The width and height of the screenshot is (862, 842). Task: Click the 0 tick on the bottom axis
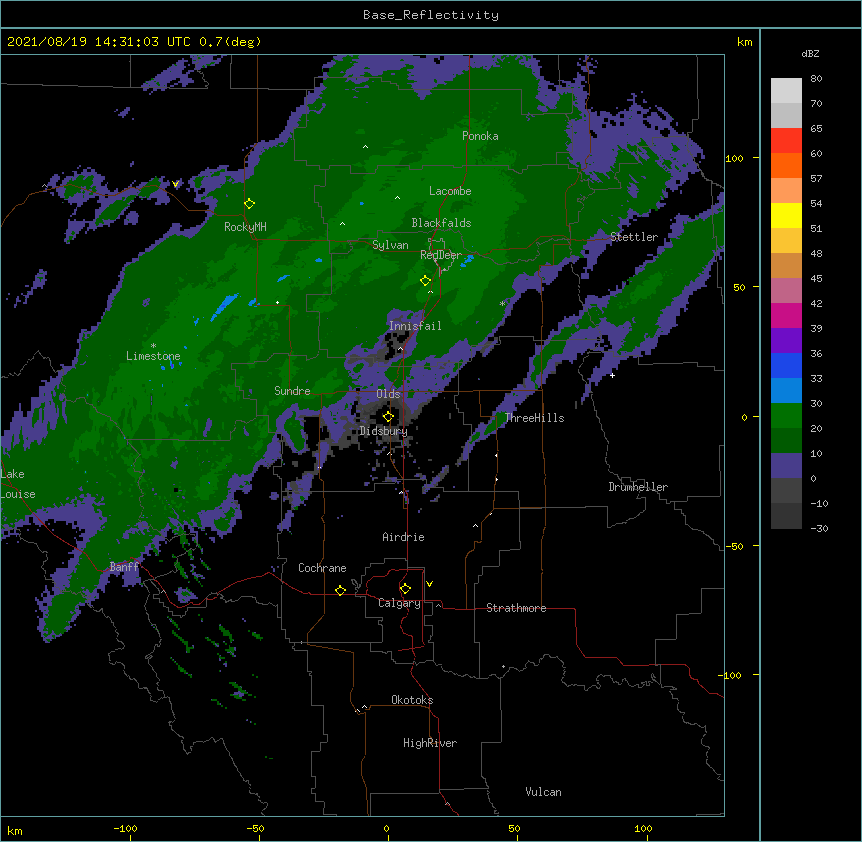(x=386, y=828)
